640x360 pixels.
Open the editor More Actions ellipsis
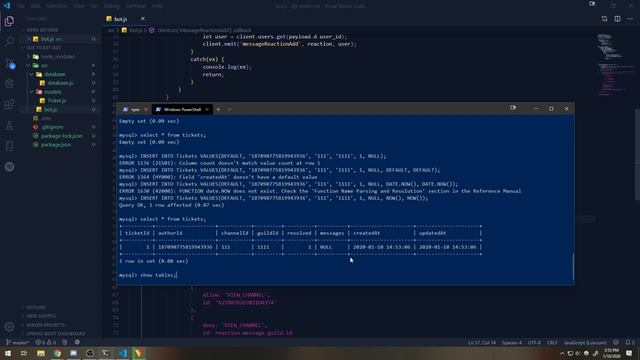point(630,19)
